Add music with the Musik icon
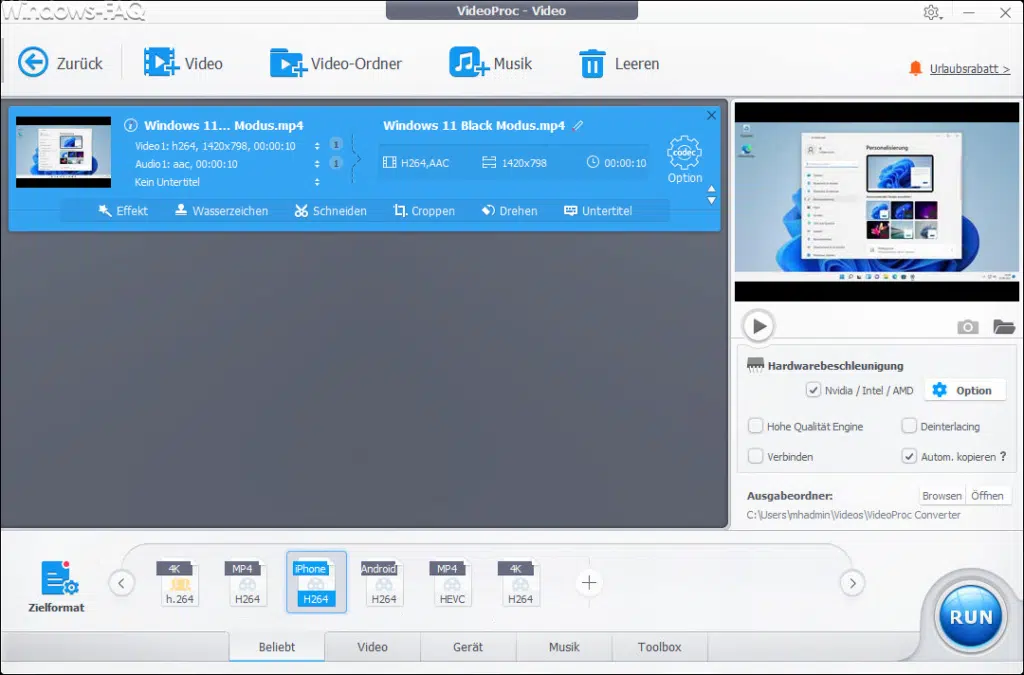 468,63
